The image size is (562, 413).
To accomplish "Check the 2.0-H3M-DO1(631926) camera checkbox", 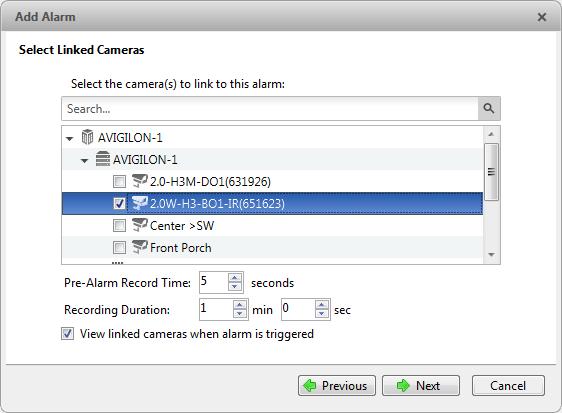I will [119, 181].
